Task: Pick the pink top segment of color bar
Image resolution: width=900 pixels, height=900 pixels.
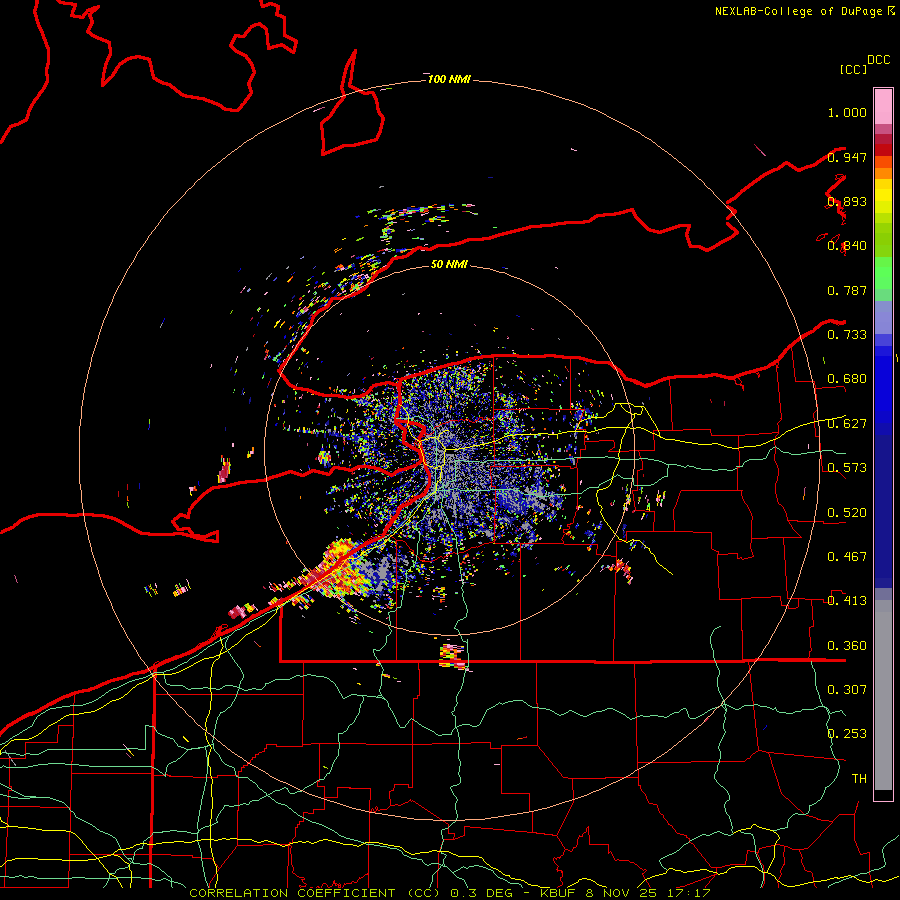Action: point(883,106)
